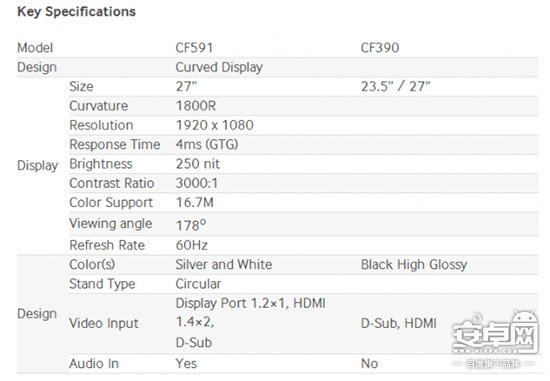Click the Black High Glossy cell
550x381 pixels.
[x=414, y=265]
